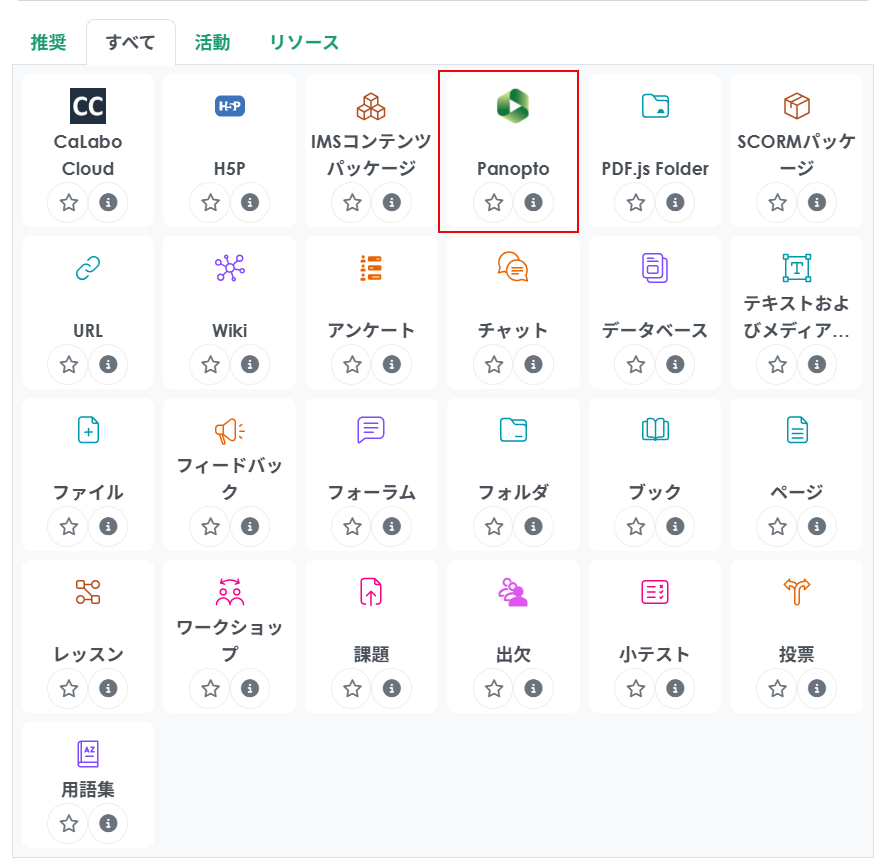Open the 活動 tab

pyautogui.click(x=212, y=43)
